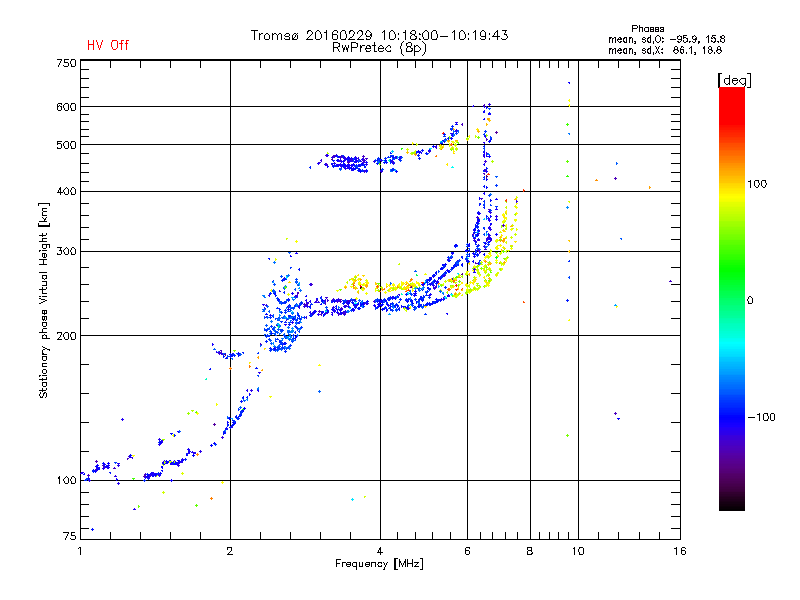Click the "RwPretec (8p)" subtitle
This screenshot has height=600, width=800.
(379, 48)
